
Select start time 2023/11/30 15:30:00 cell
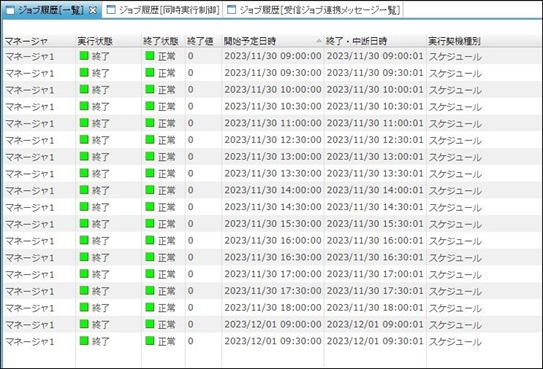273,224
